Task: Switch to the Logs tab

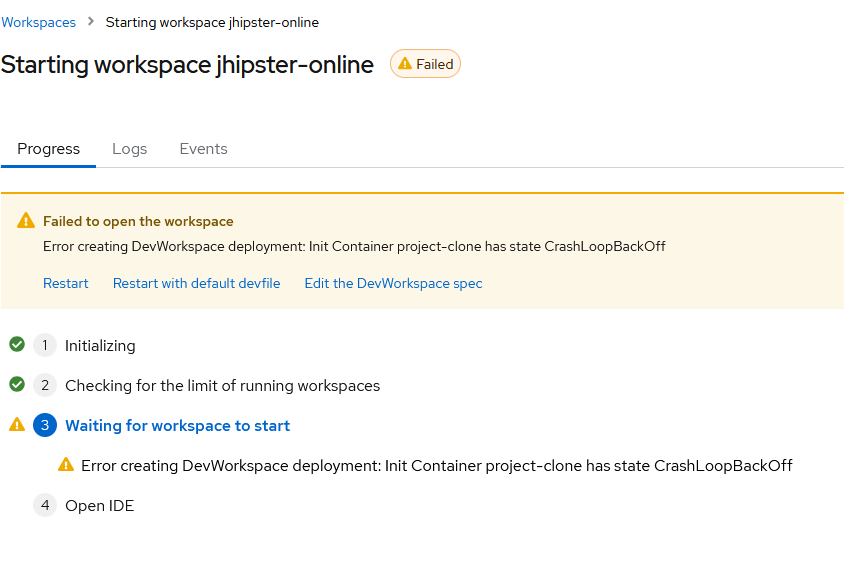Action: [130, 149]
